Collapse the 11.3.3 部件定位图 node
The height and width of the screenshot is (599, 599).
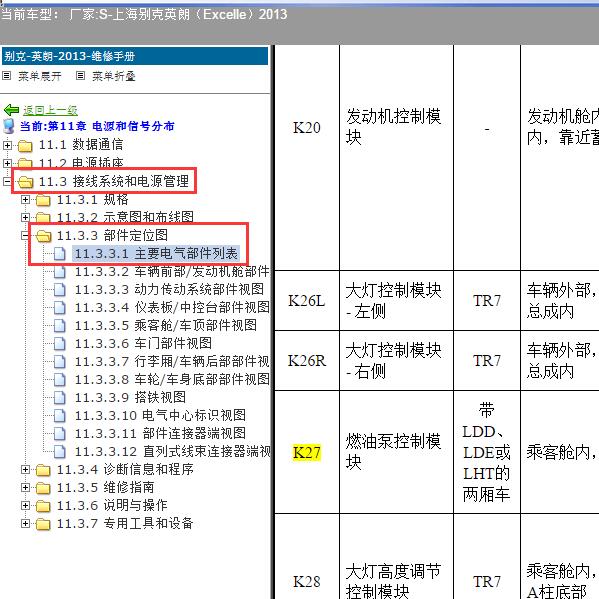[x=25, y=236]
